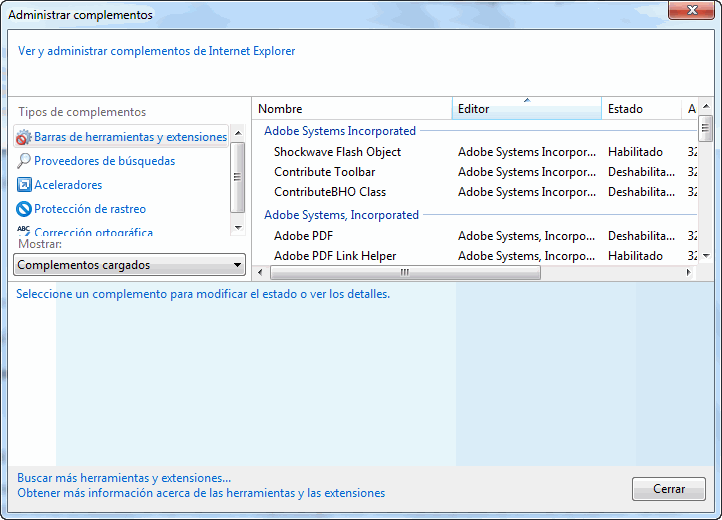
Task: Click the add-on types list scroll up arrow
Action: [x=238, y=133]
